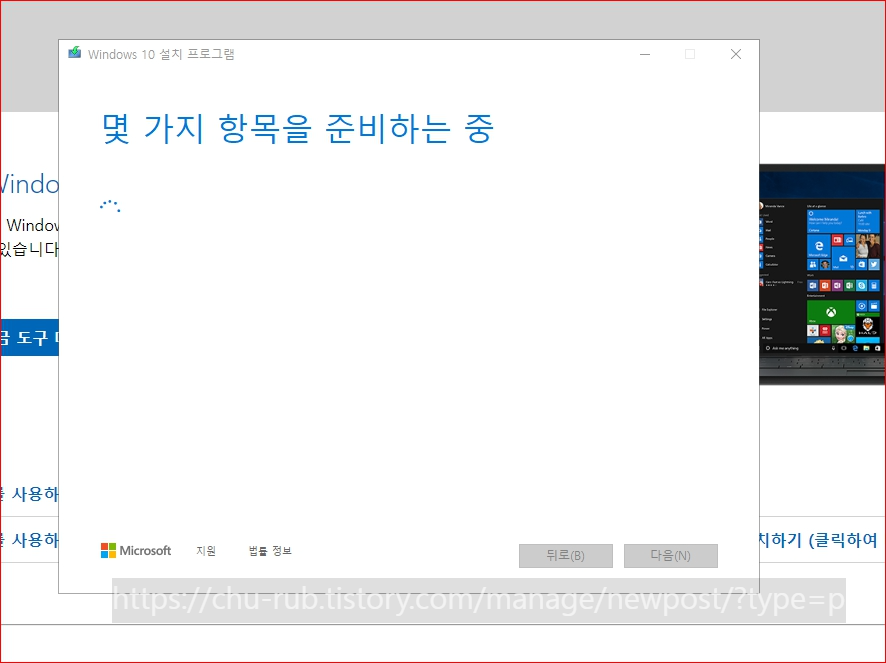Click the 있습니다 text on background webpage
Screen dimensions: 886x663
29,249
